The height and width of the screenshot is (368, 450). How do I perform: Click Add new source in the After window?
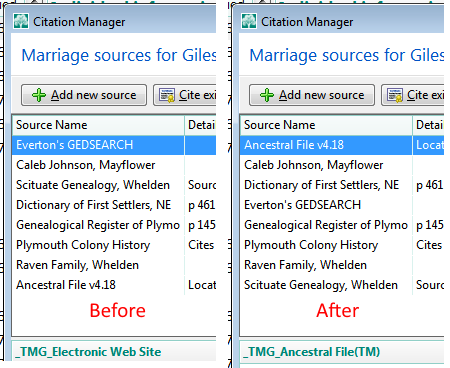pos(312,95)
